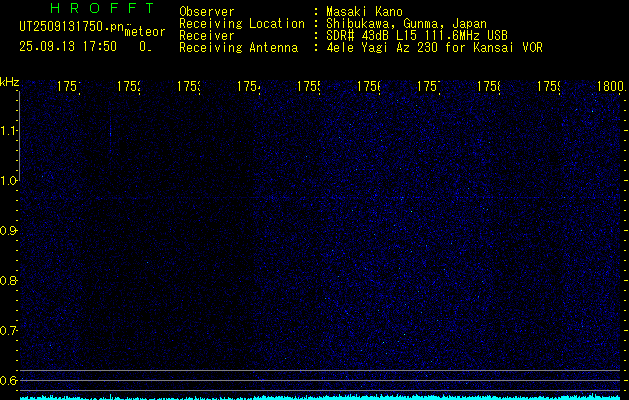The height and width of the screenshot is (400, 629).
Task: Select receiver info SDR# 43dB L15 111.6MHz USB
Action: click(417, 36)
